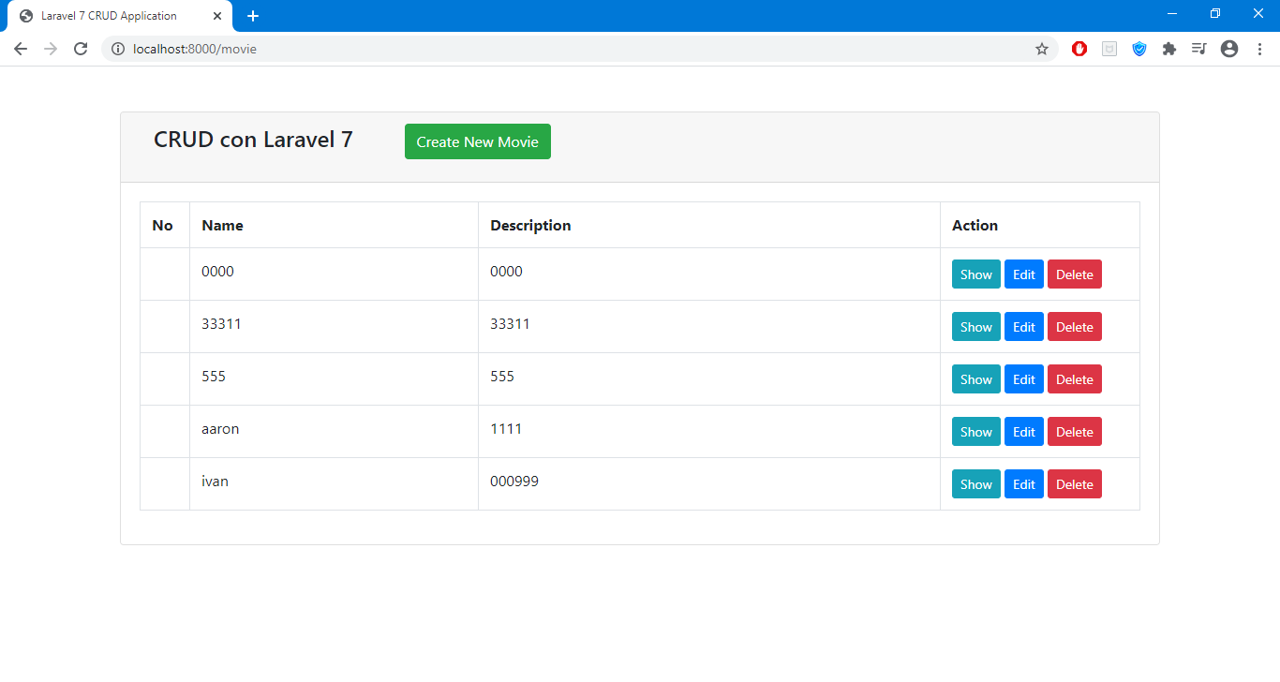
Task: Click the blue shield extension icon
Action: 1139,49
